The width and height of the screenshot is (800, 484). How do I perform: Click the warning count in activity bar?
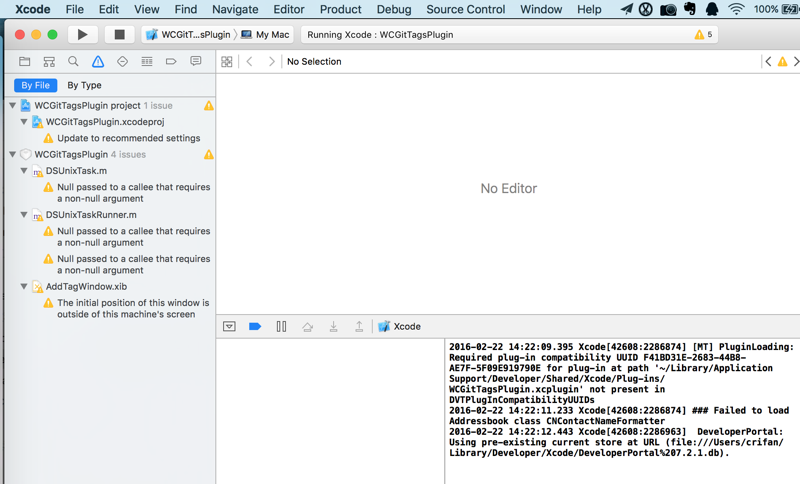tap(703, 35)
